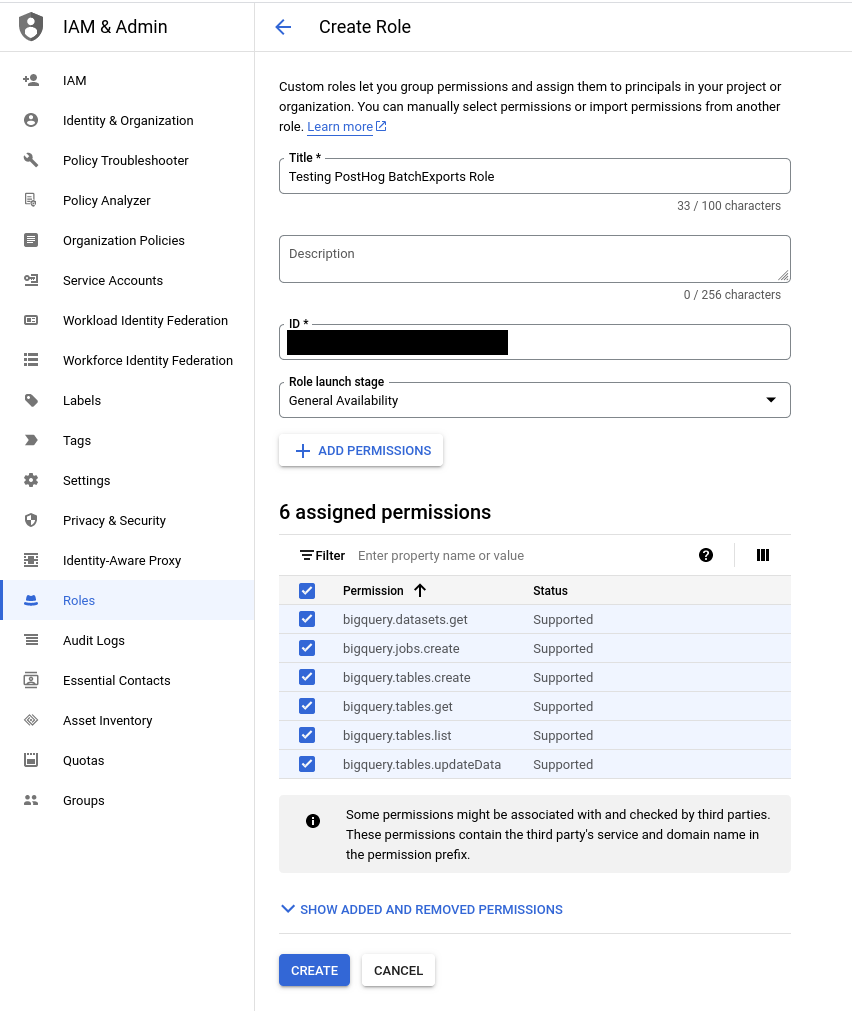
Task: Click the info icon in the permissions notice
Action: pyautogui.click(x=313, y=820)
